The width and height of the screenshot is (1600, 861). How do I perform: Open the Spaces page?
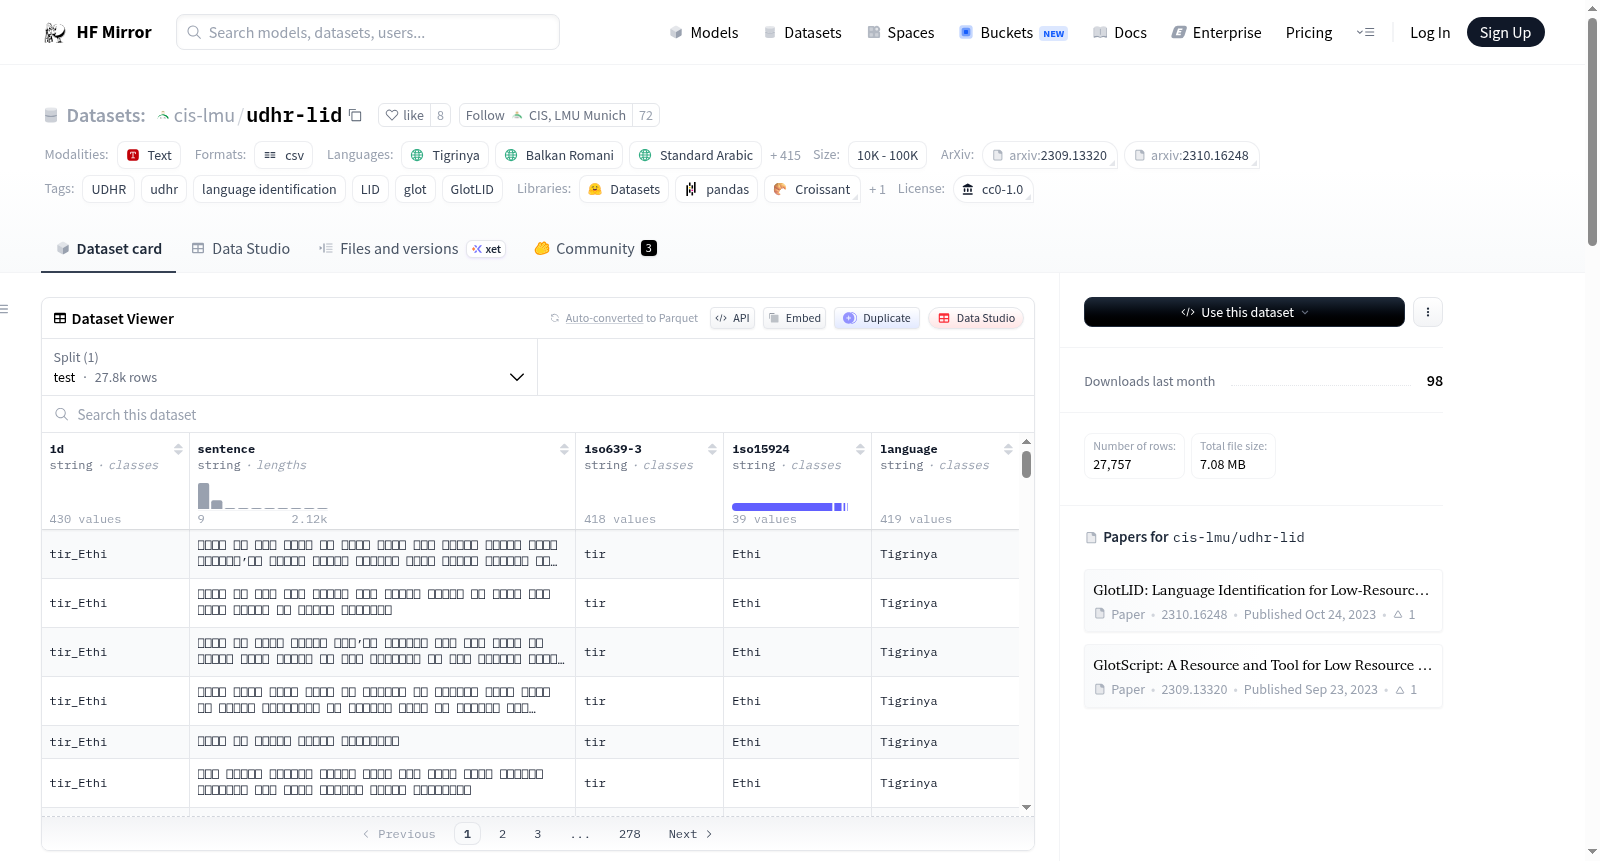click(x=901, y=33)
